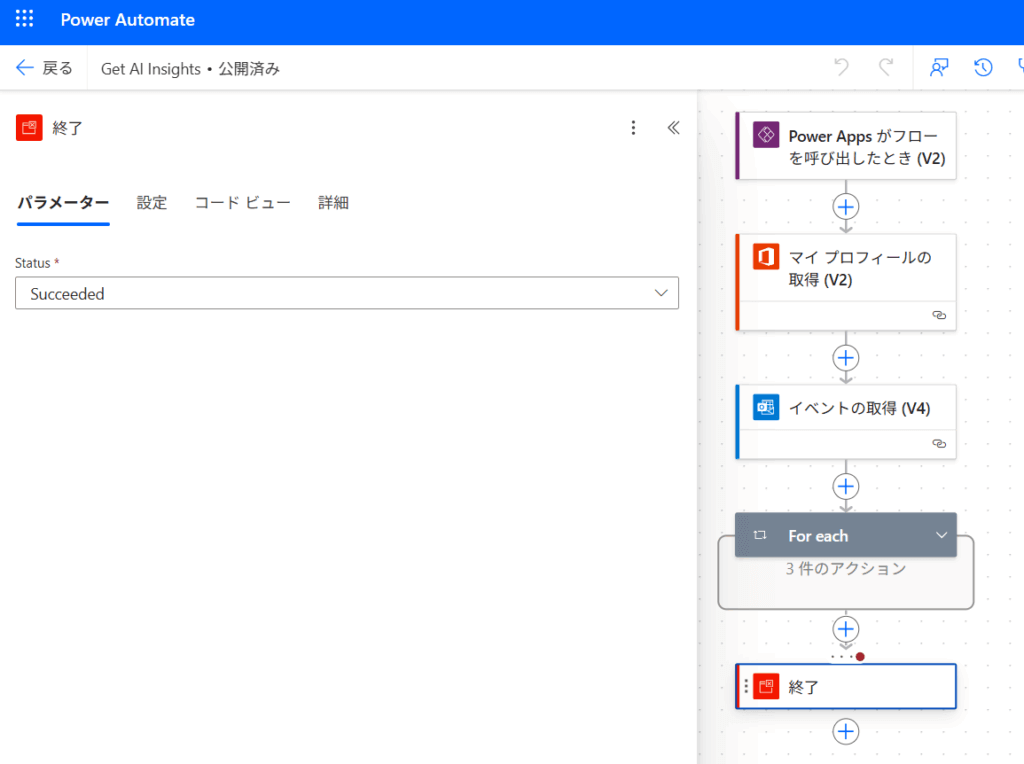
Task: Open the コード ビュー tab
Action: pos(242,202)
